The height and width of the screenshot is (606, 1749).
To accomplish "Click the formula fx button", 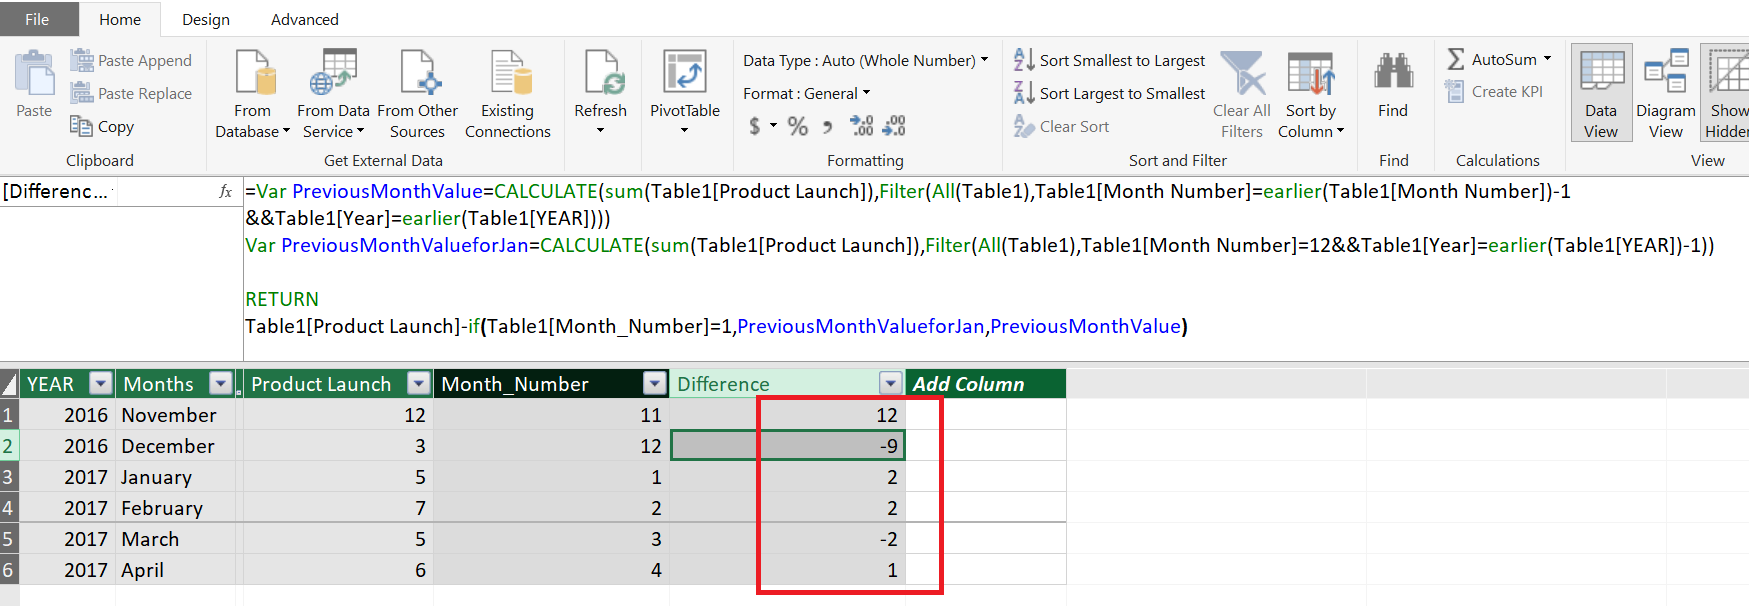I will (x=226, y=191).
